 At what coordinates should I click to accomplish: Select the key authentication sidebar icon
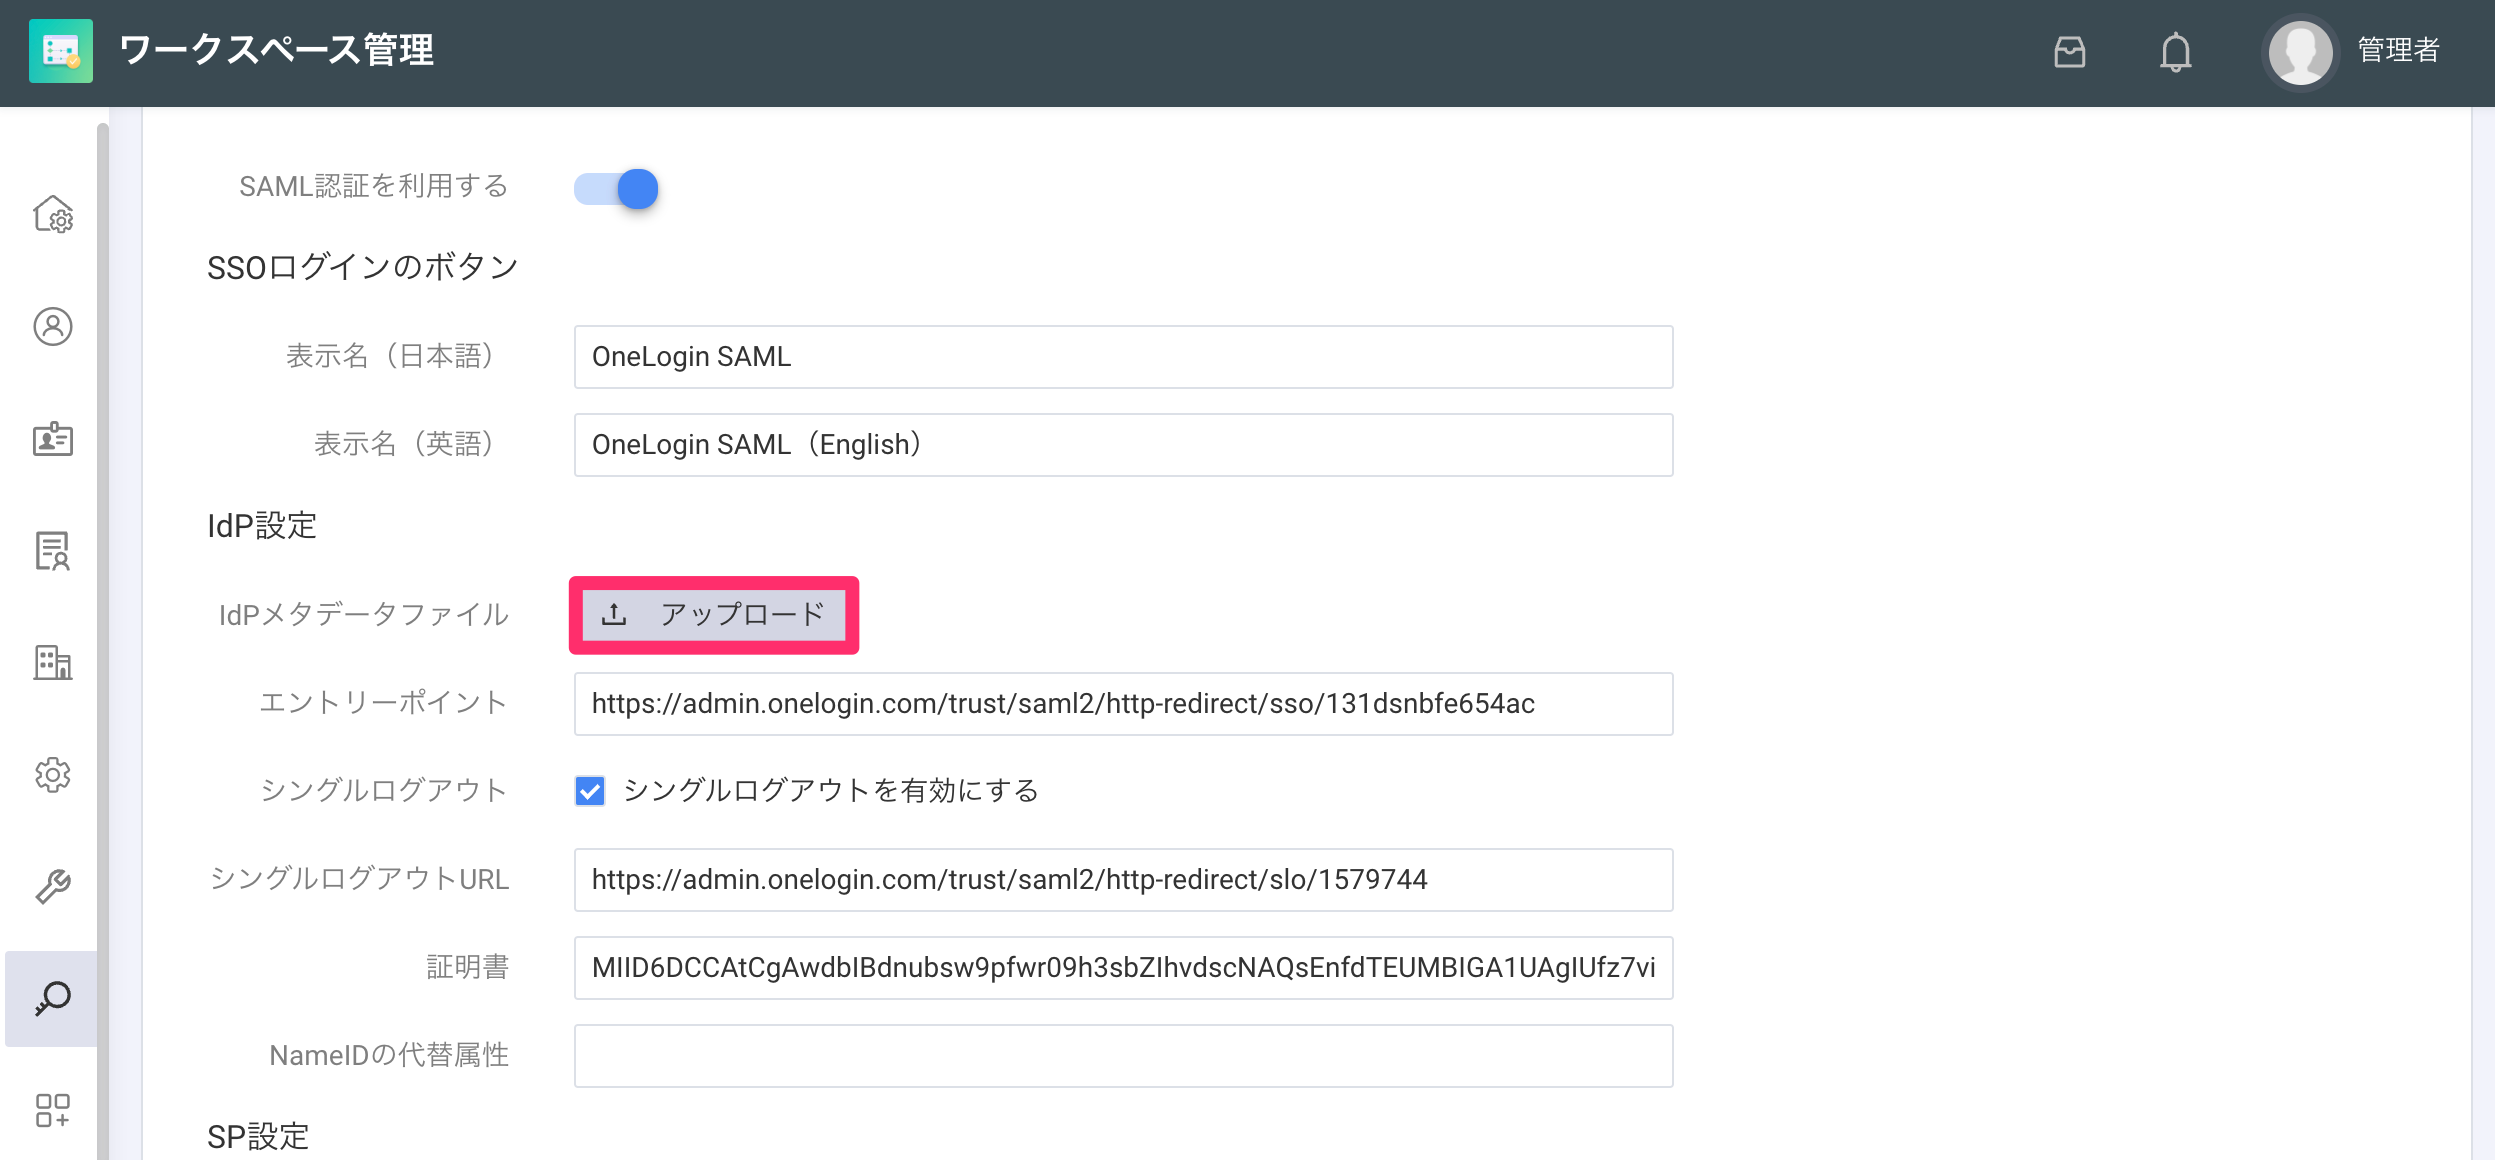point(51,998)
